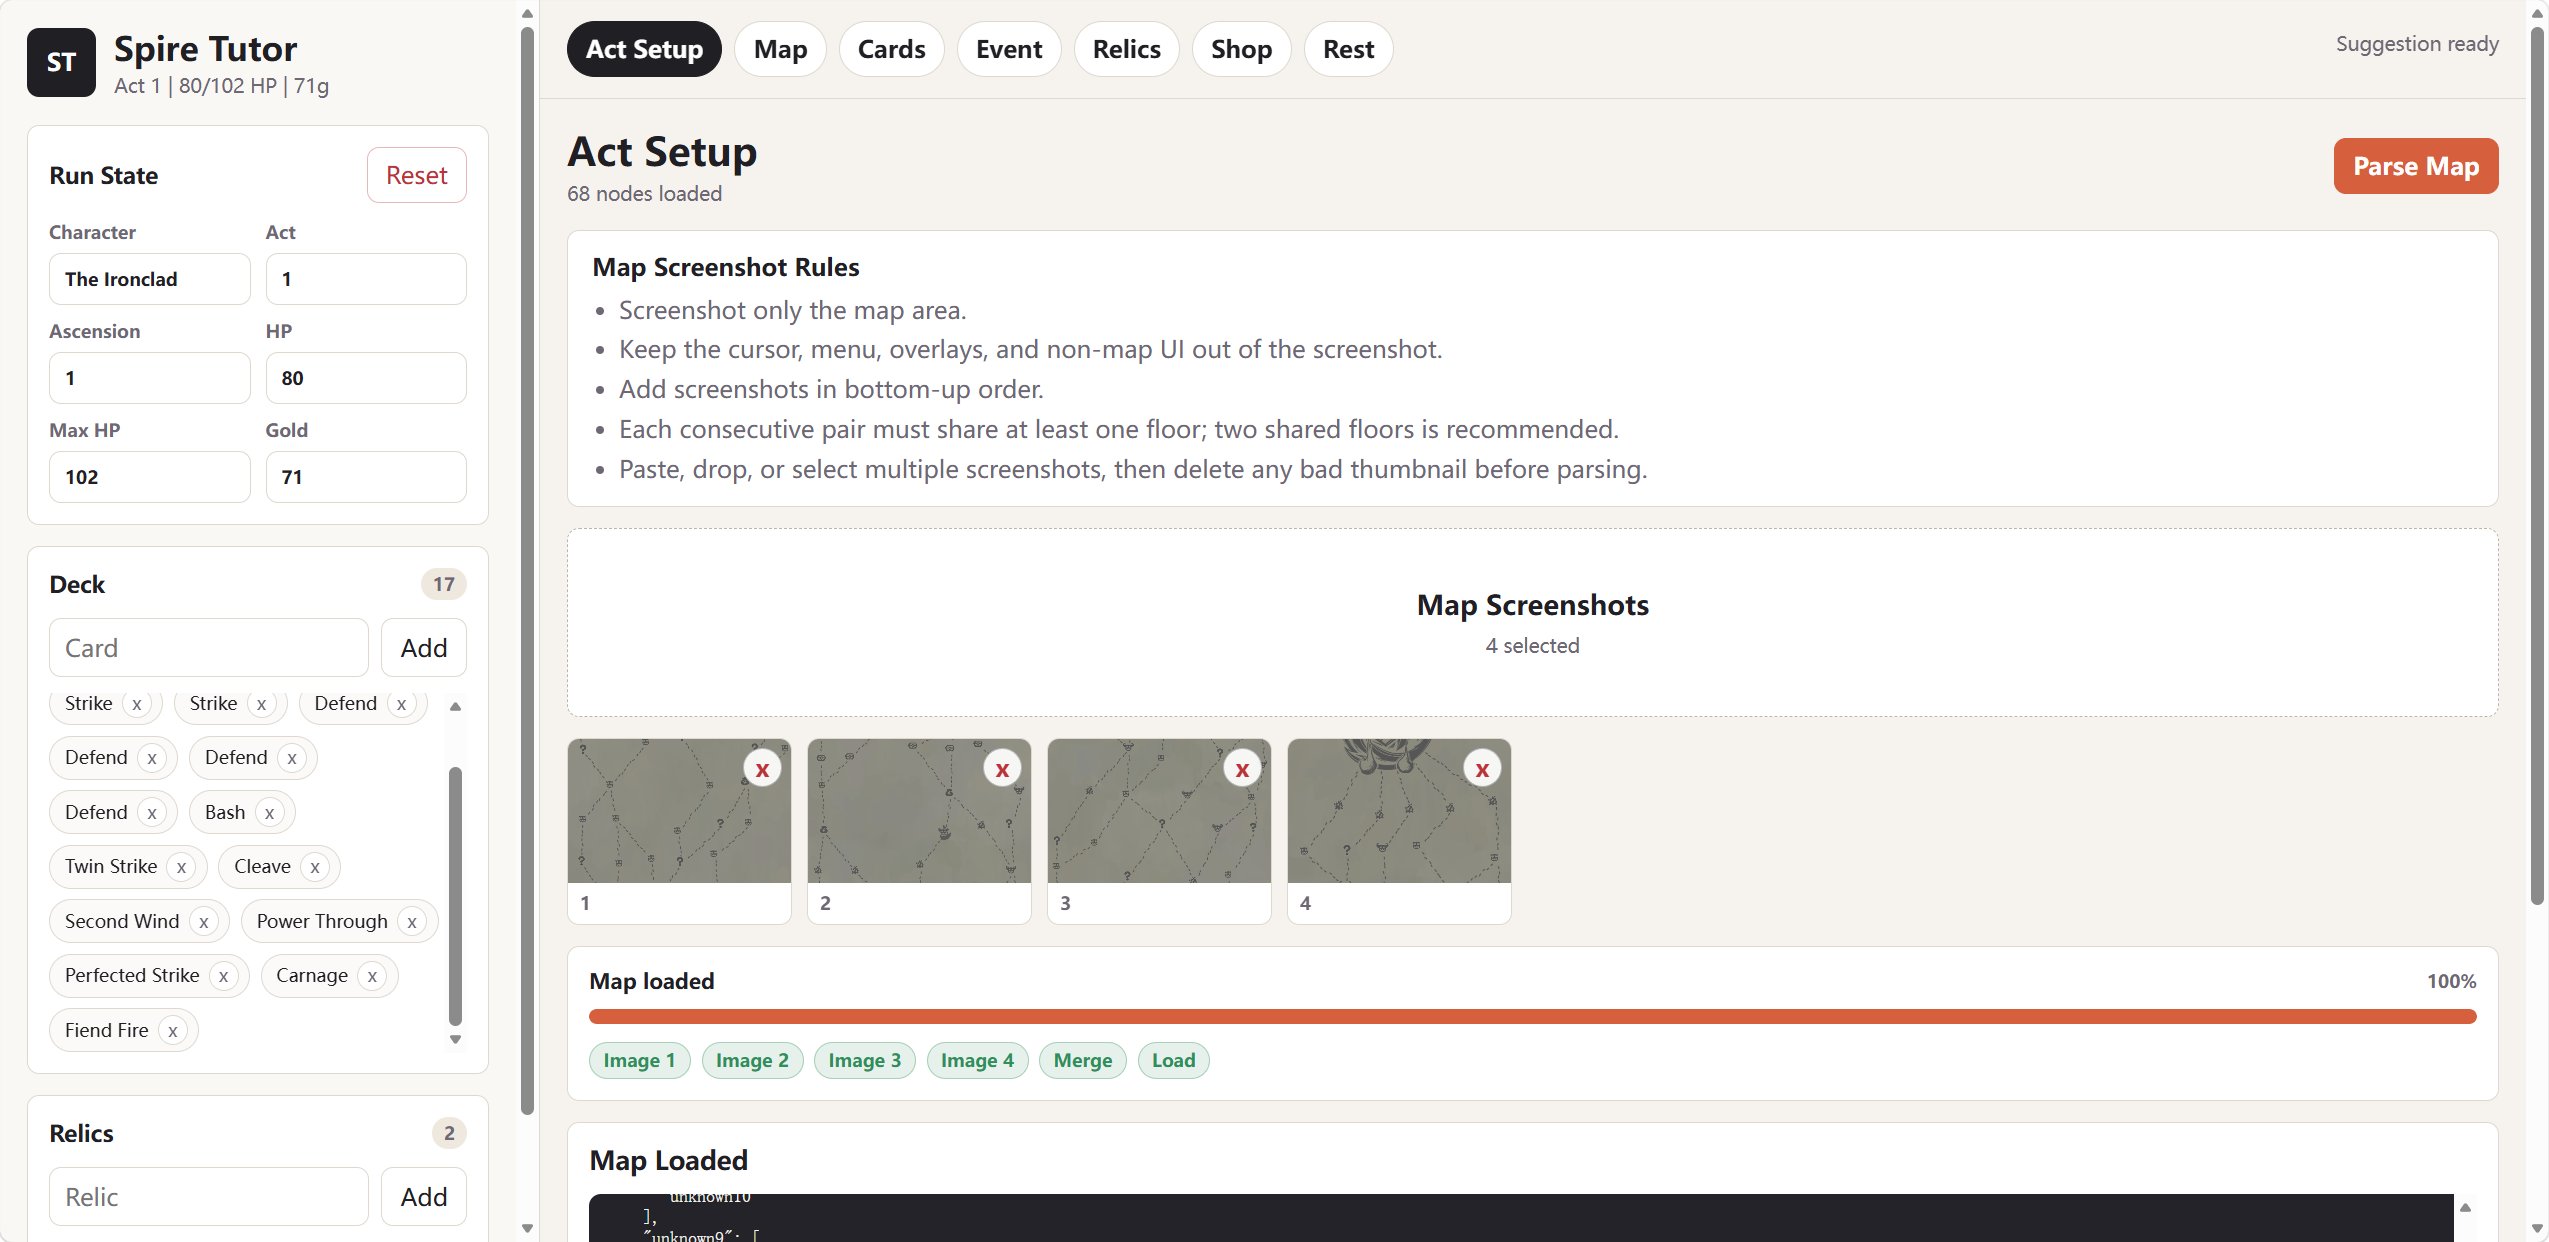Add a relic with the Add button

coord(424,1197)
